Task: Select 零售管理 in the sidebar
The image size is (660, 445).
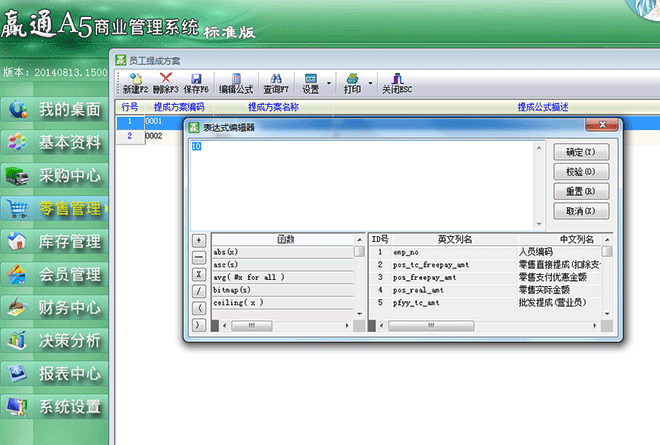Action: [54, 208]
